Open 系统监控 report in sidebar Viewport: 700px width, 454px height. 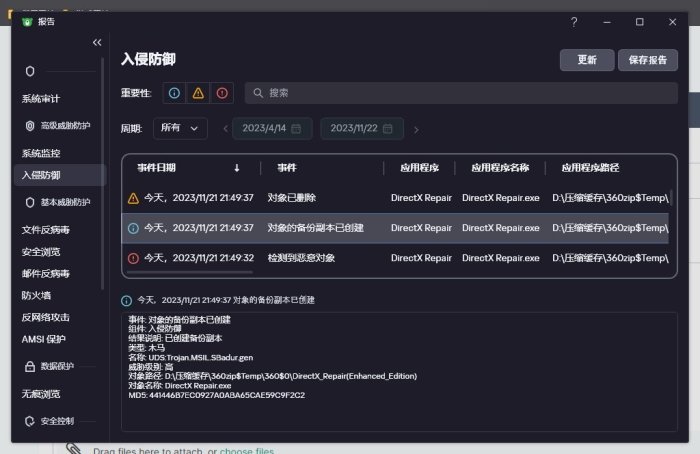[41, 153]
